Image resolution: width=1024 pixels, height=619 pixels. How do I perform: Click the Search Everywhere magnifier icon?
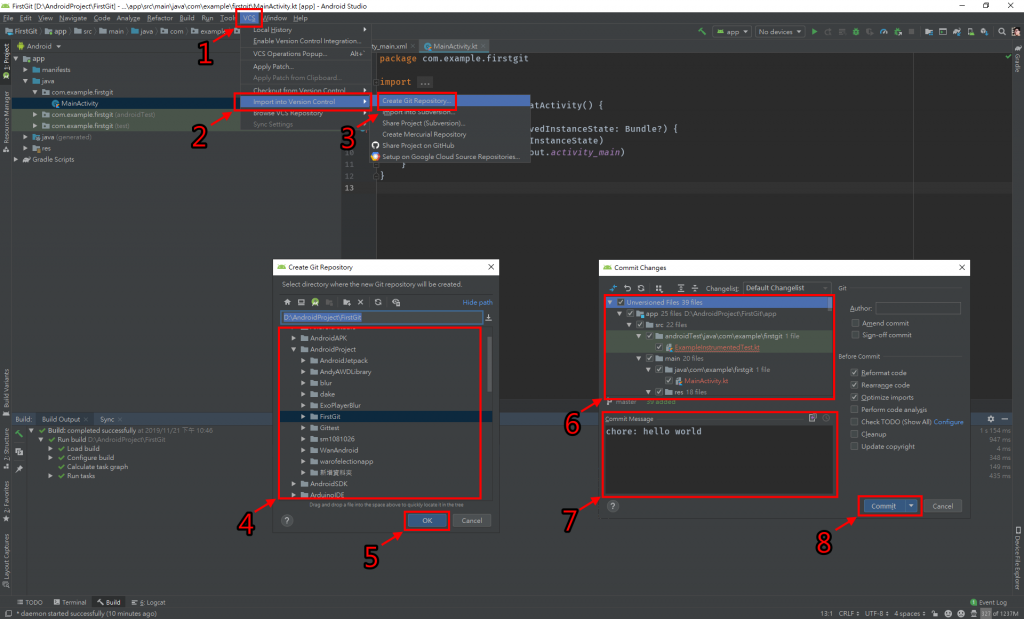pos(1002,31)
